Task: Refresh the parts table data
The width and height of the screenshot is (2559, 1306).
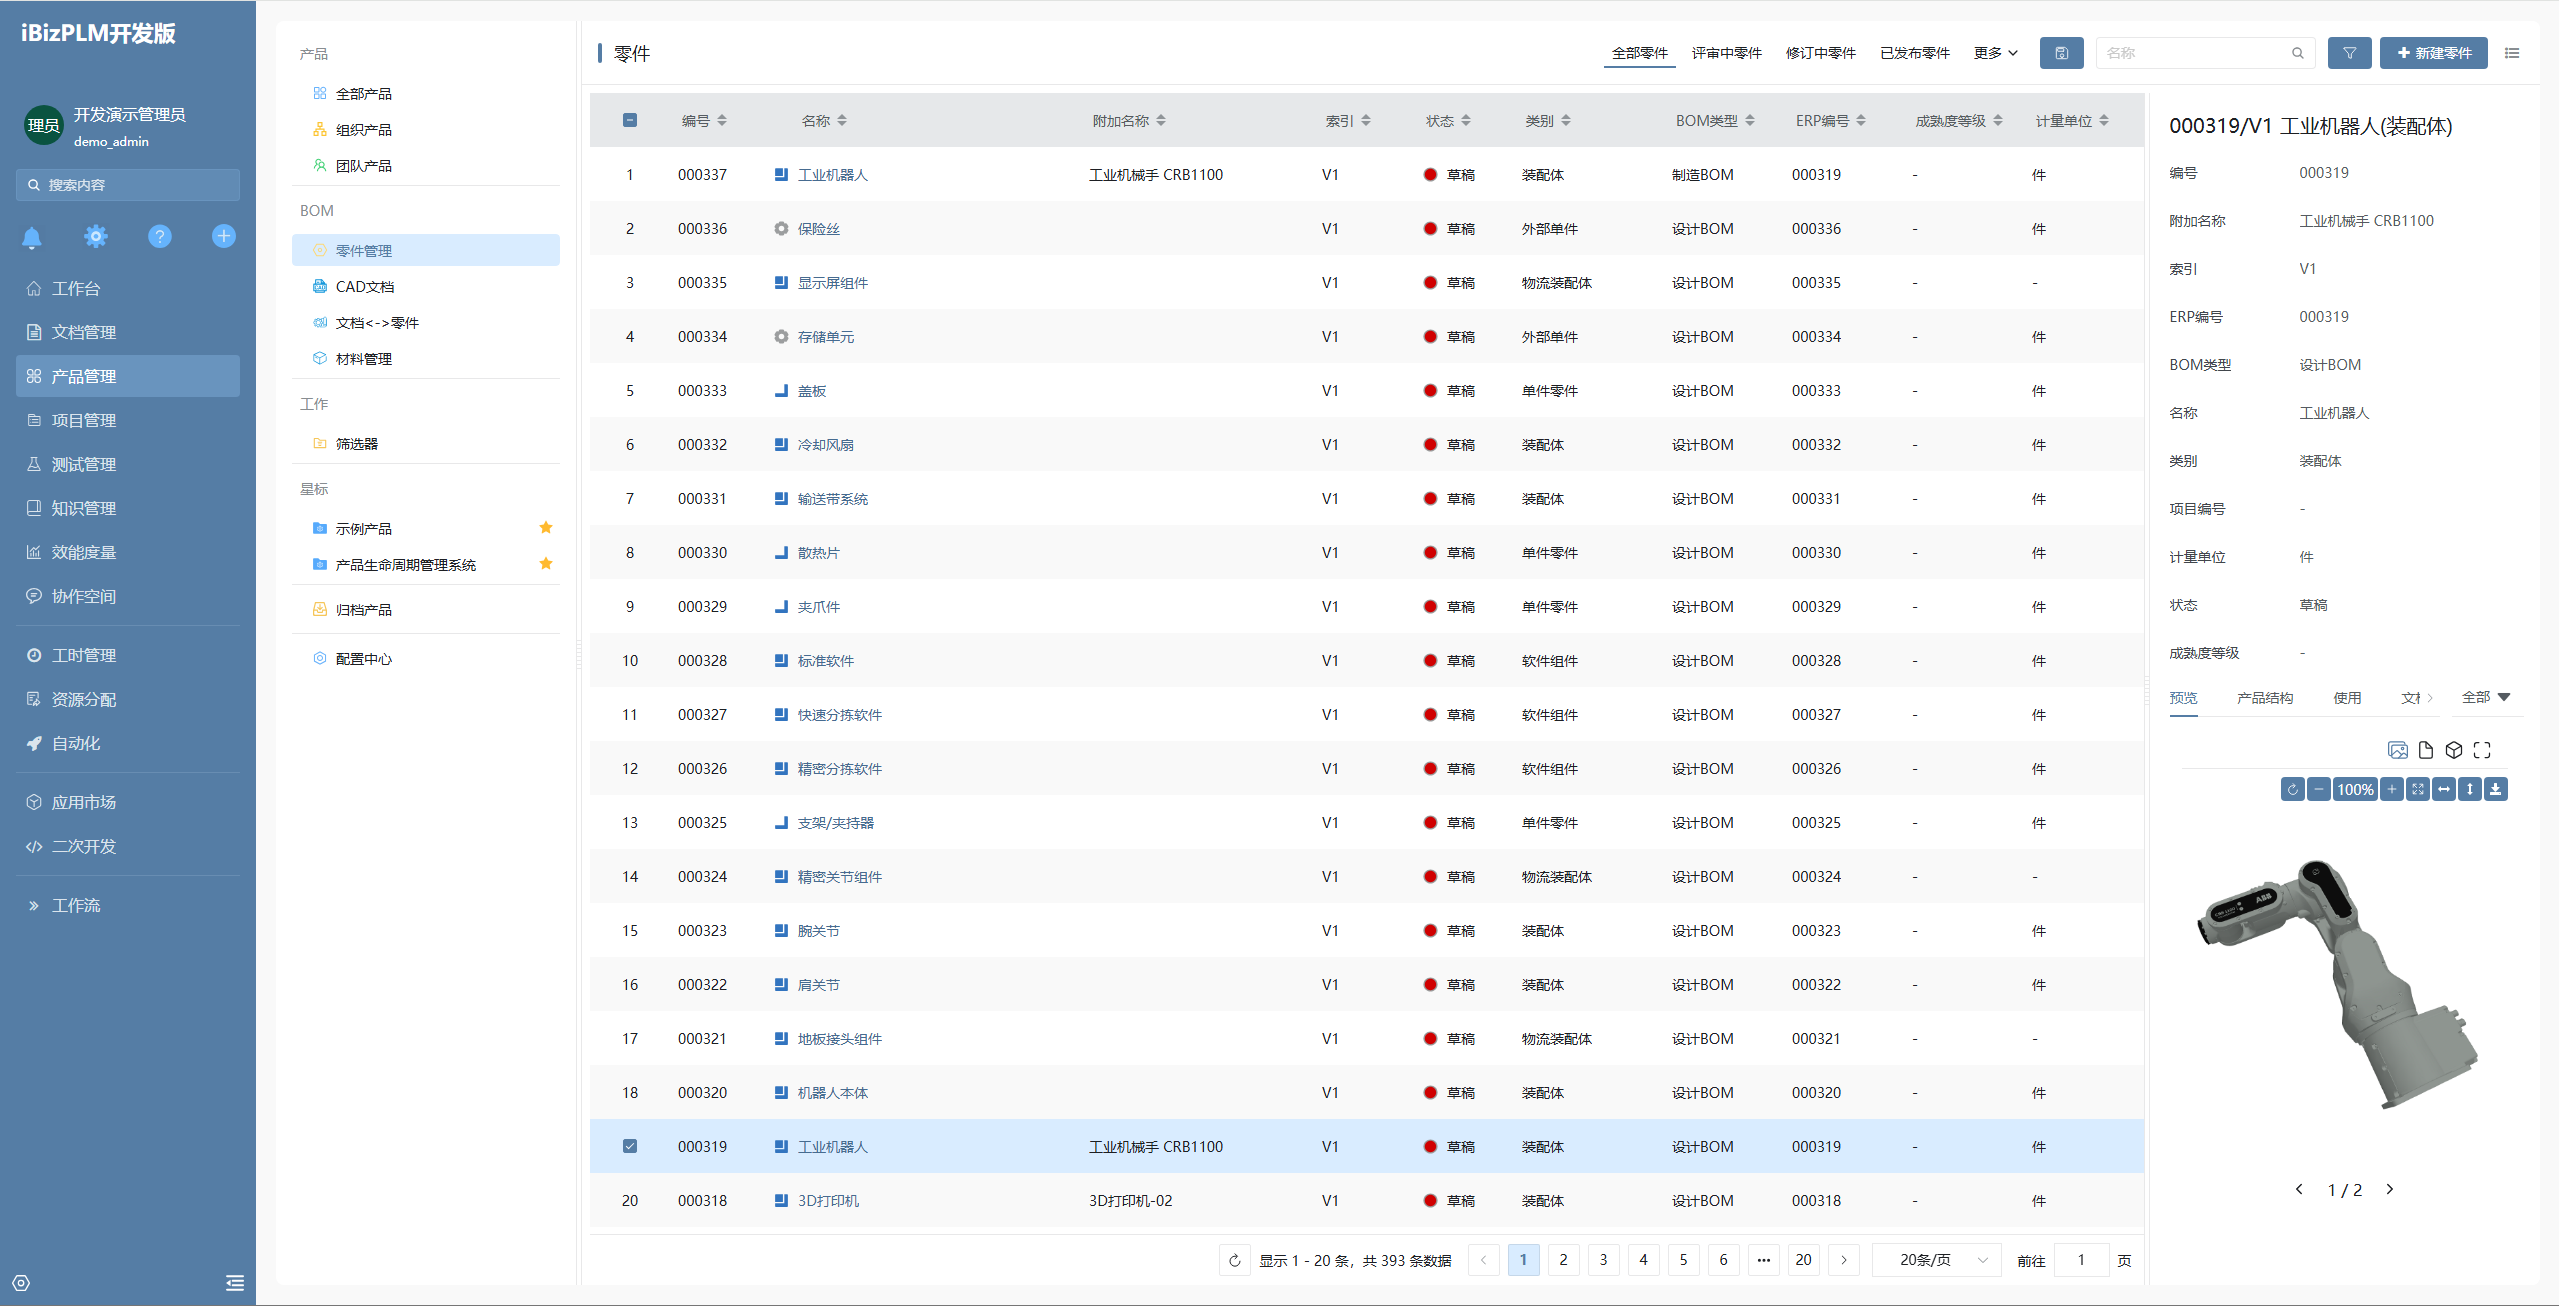Action: 1234,1260
